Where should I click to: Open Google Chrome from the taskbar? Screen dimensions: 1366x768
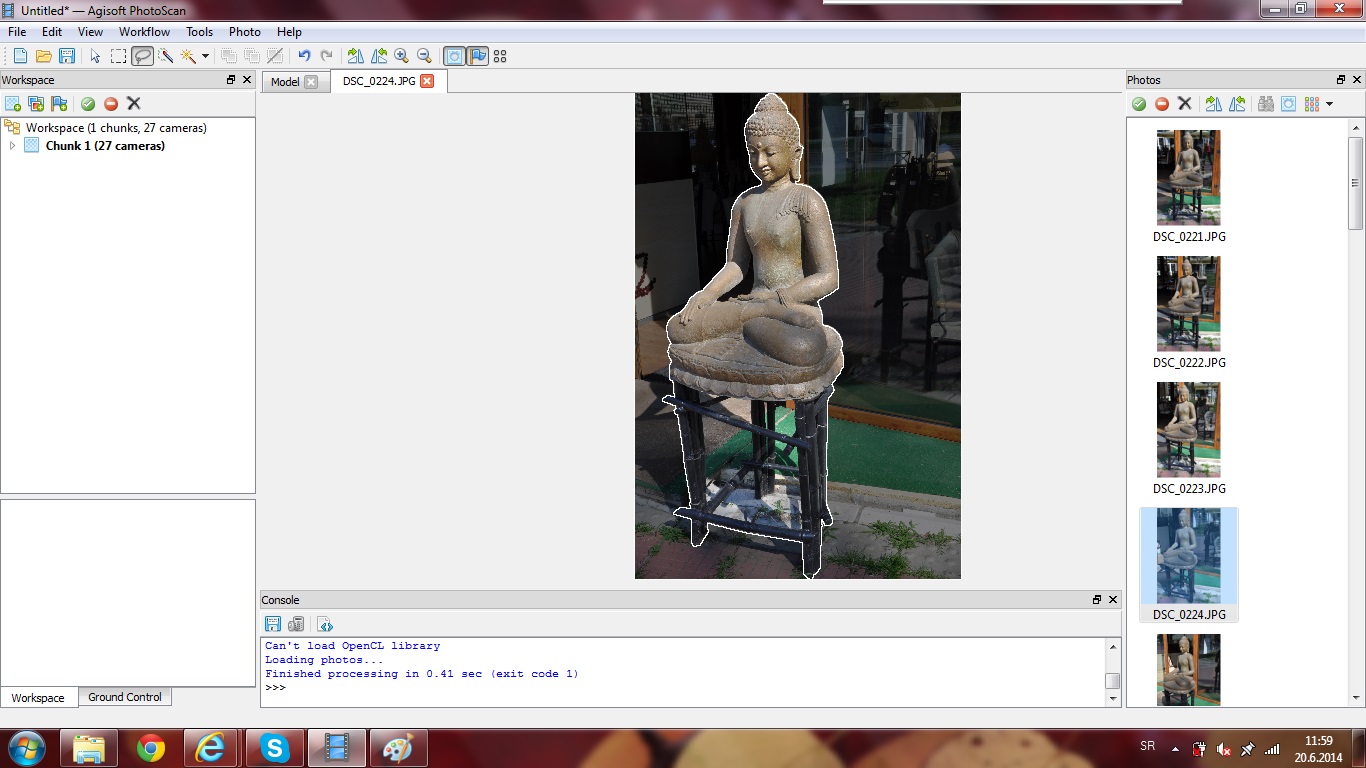tap(151, 748)
